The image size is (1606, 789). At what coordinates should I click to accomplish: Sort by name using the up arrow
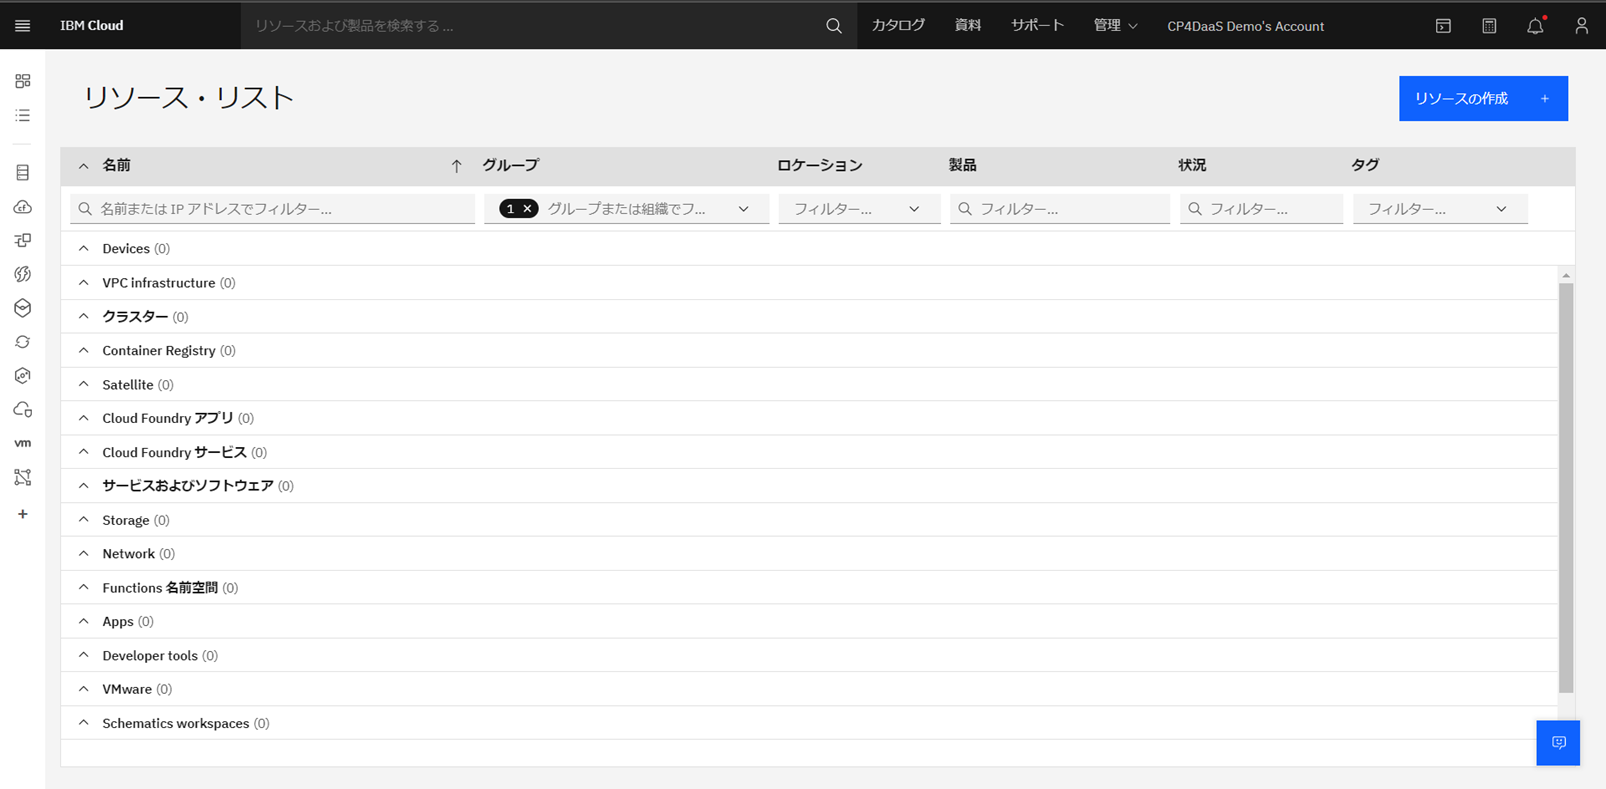coord(456,166)
